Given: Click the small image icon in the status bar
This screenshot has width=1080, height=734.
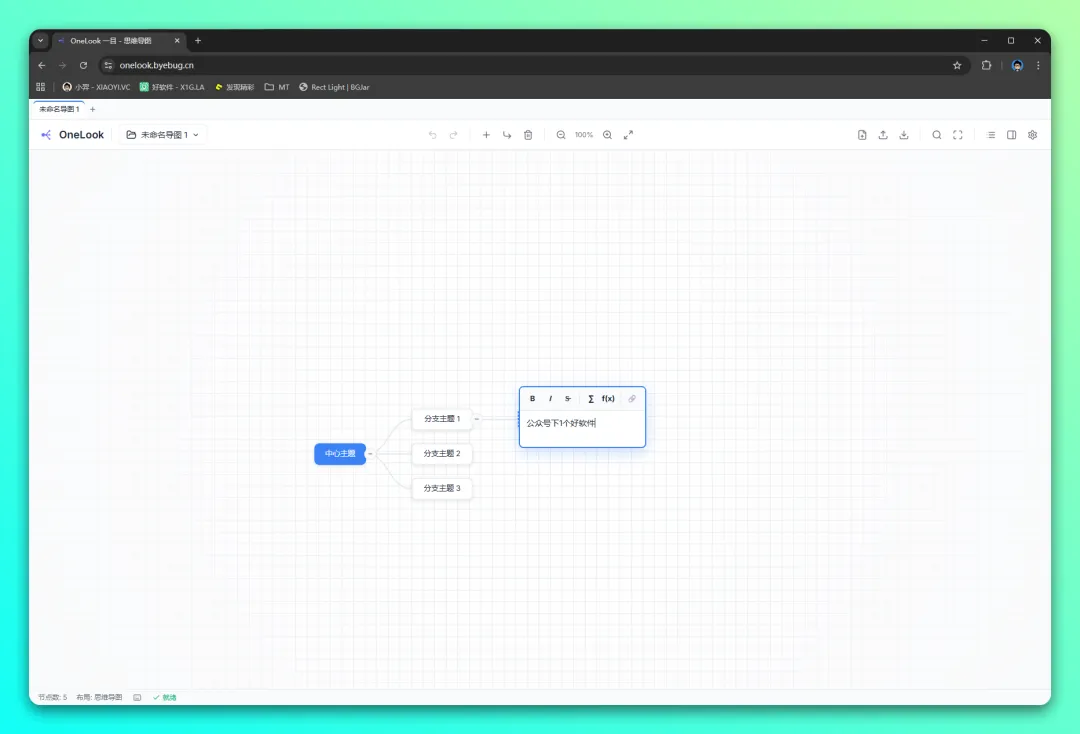Looking at the screenshot, I should click(137, 698).
